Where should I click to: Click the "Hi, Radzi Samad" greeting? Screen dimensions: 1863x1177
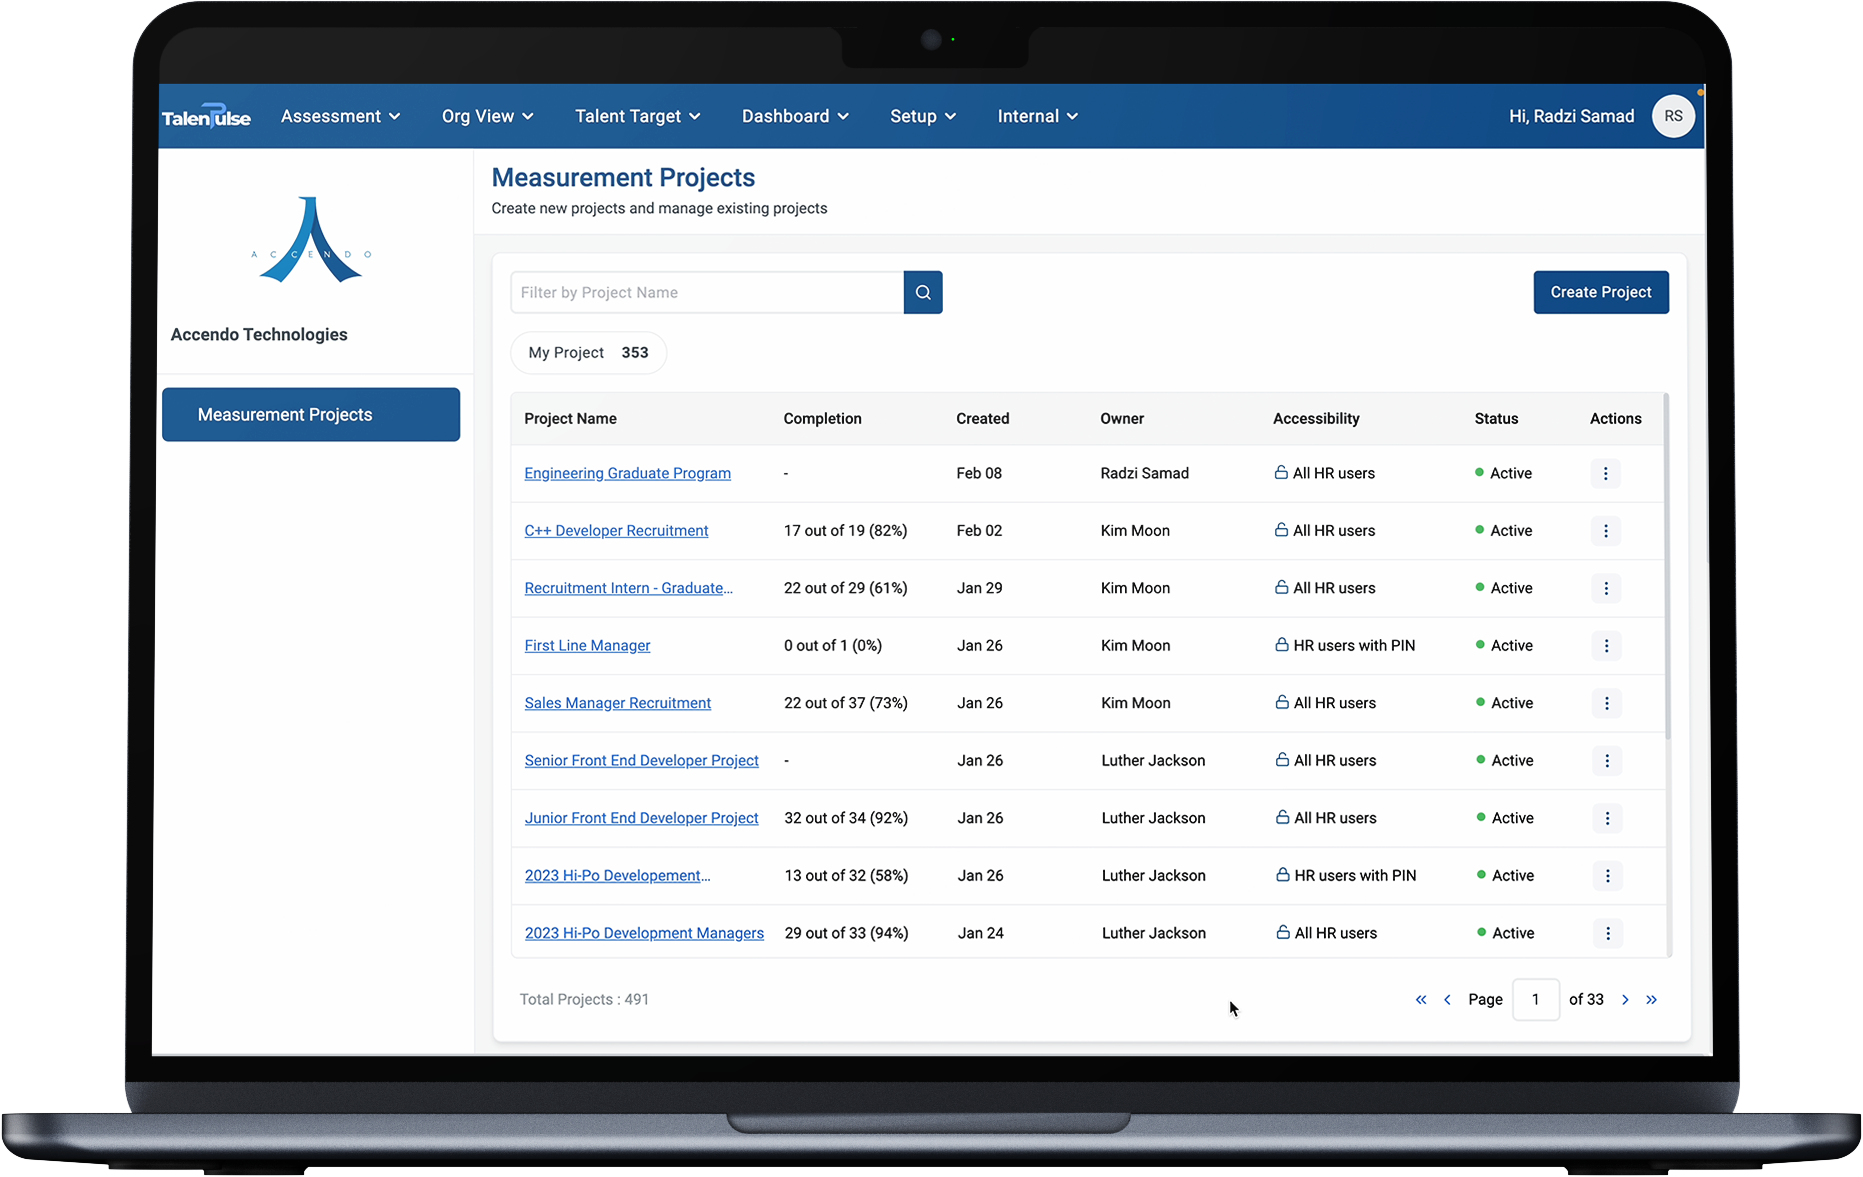1571,116
